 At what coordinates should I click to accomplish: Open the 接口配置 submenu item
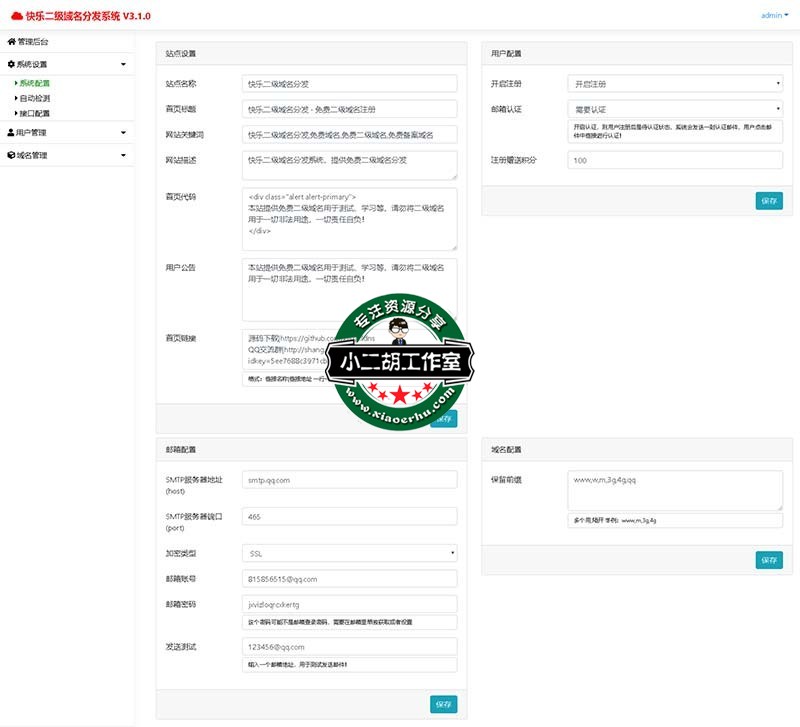35,113
